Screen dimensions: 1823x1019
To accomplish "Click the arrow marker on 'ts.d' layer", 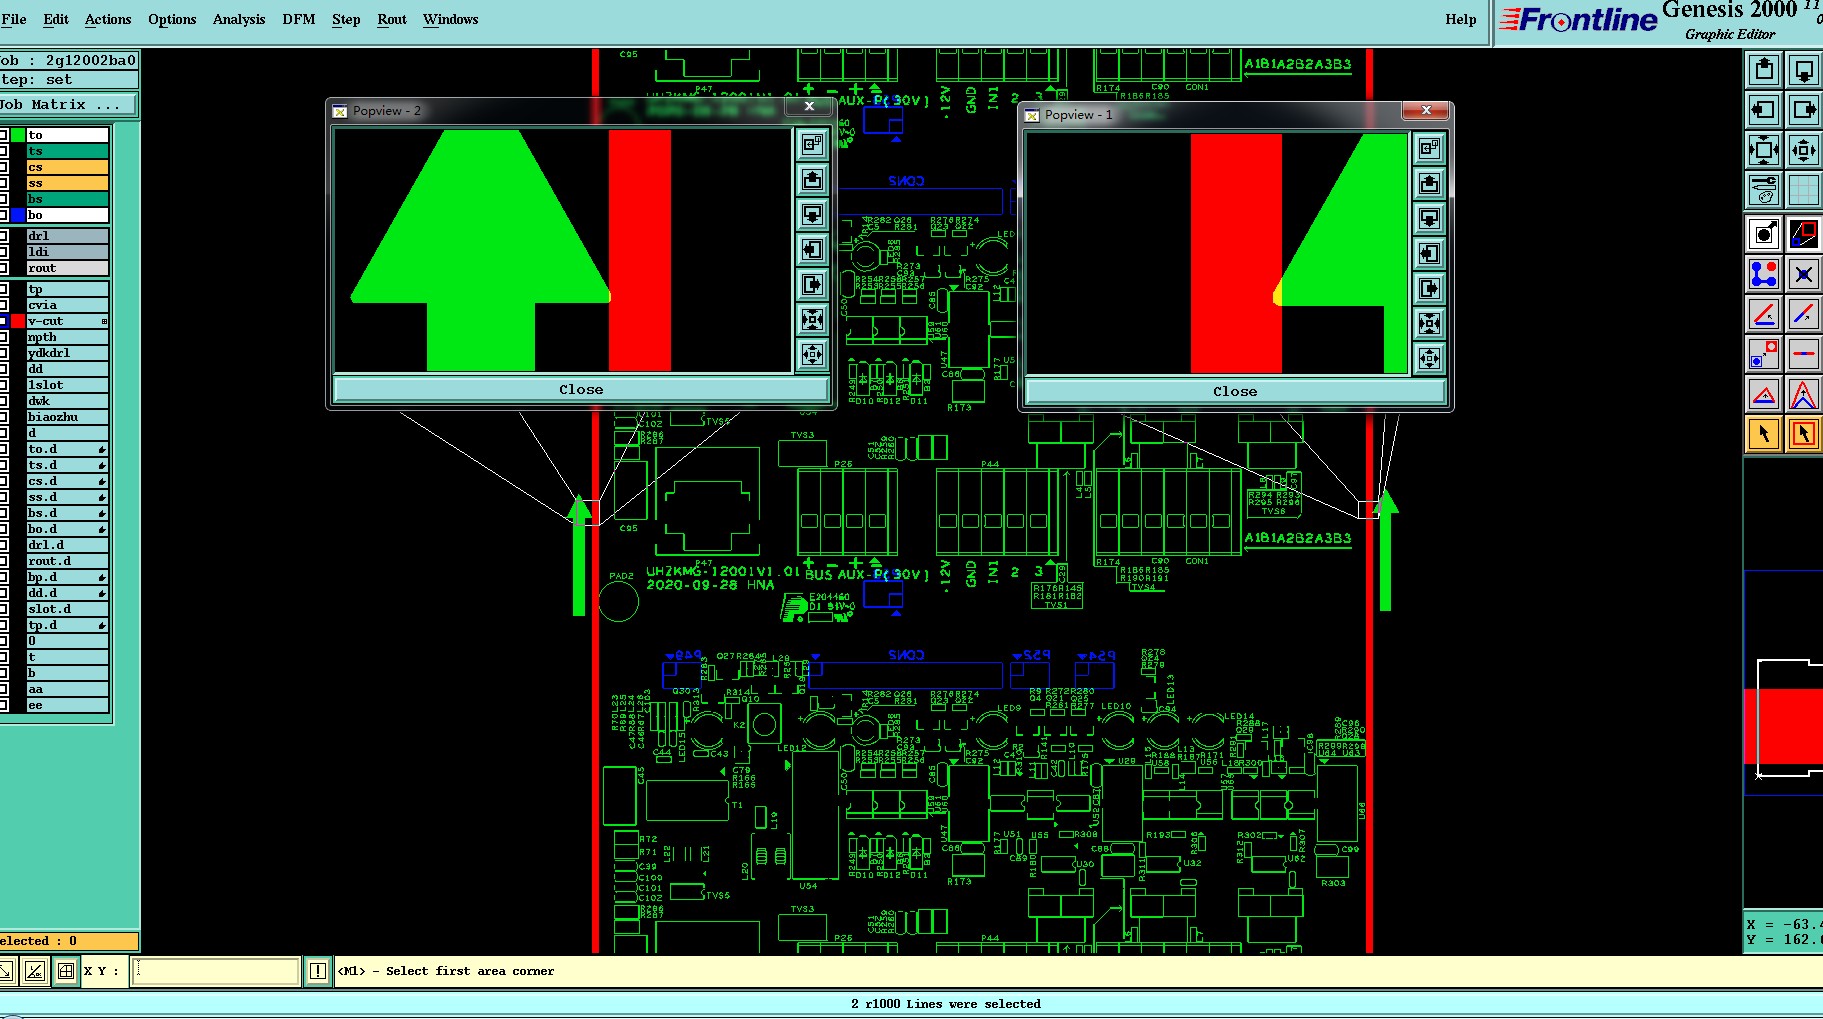I will (x=102, y=466).
